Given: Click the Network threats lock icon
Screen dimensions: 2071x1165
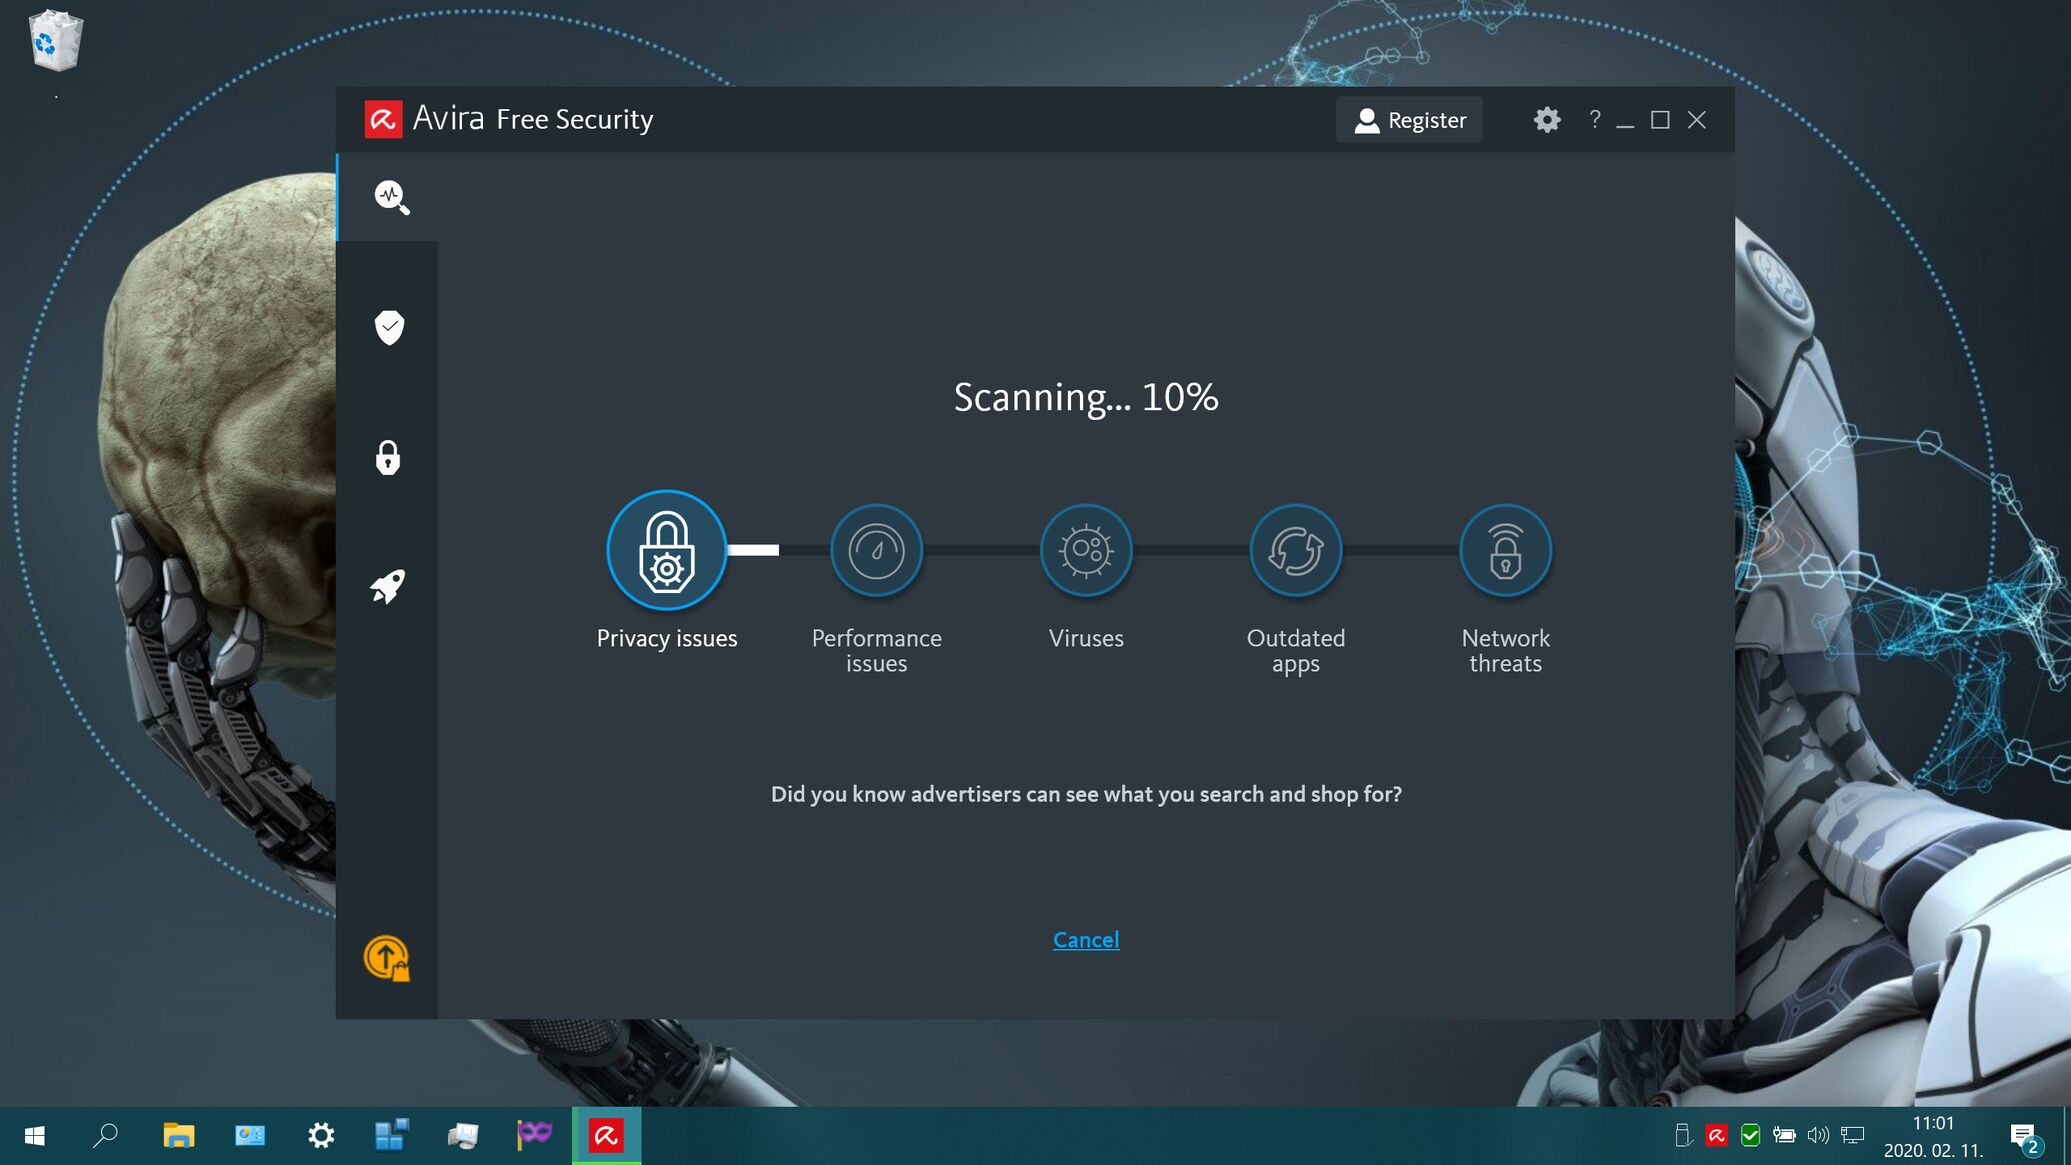Looking at the screenshot, I should [x=1506, y=550].
